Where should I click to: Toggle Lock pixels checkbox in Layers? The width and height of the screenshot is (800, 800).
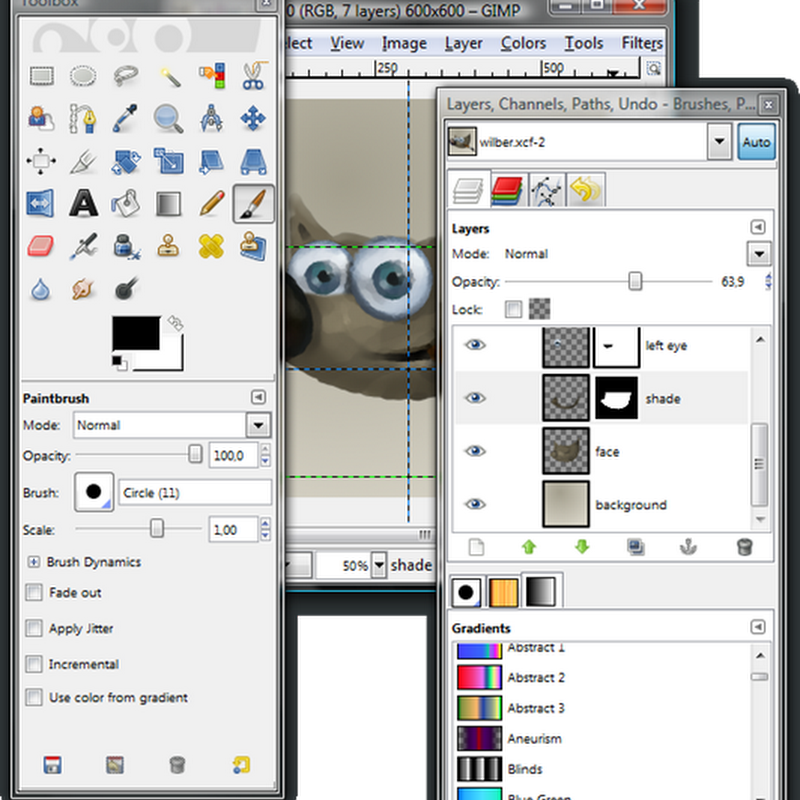(x=513, y=309)
